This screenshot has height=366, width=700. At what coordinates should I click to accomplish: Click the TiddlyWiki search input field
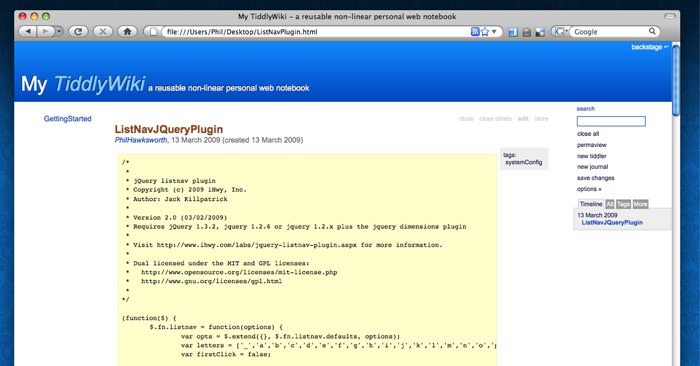(611, 121)
